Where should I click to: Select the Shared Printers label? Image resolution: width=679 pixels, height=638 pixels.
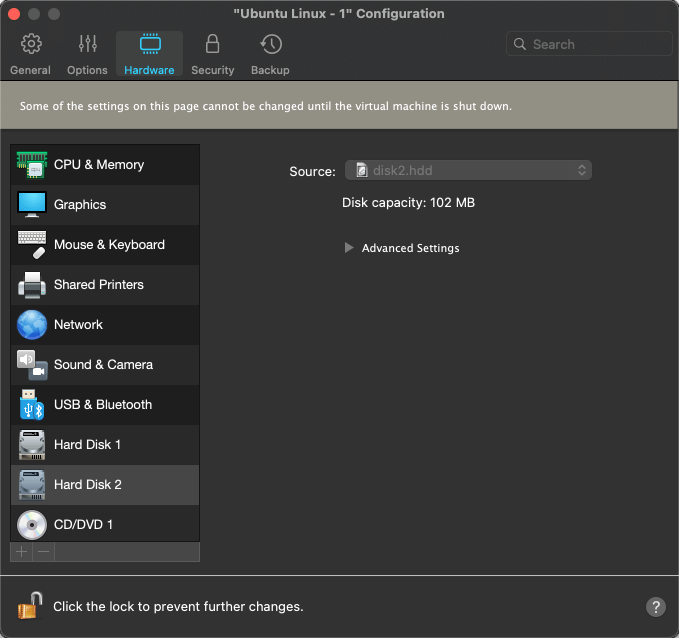(99, 285)
